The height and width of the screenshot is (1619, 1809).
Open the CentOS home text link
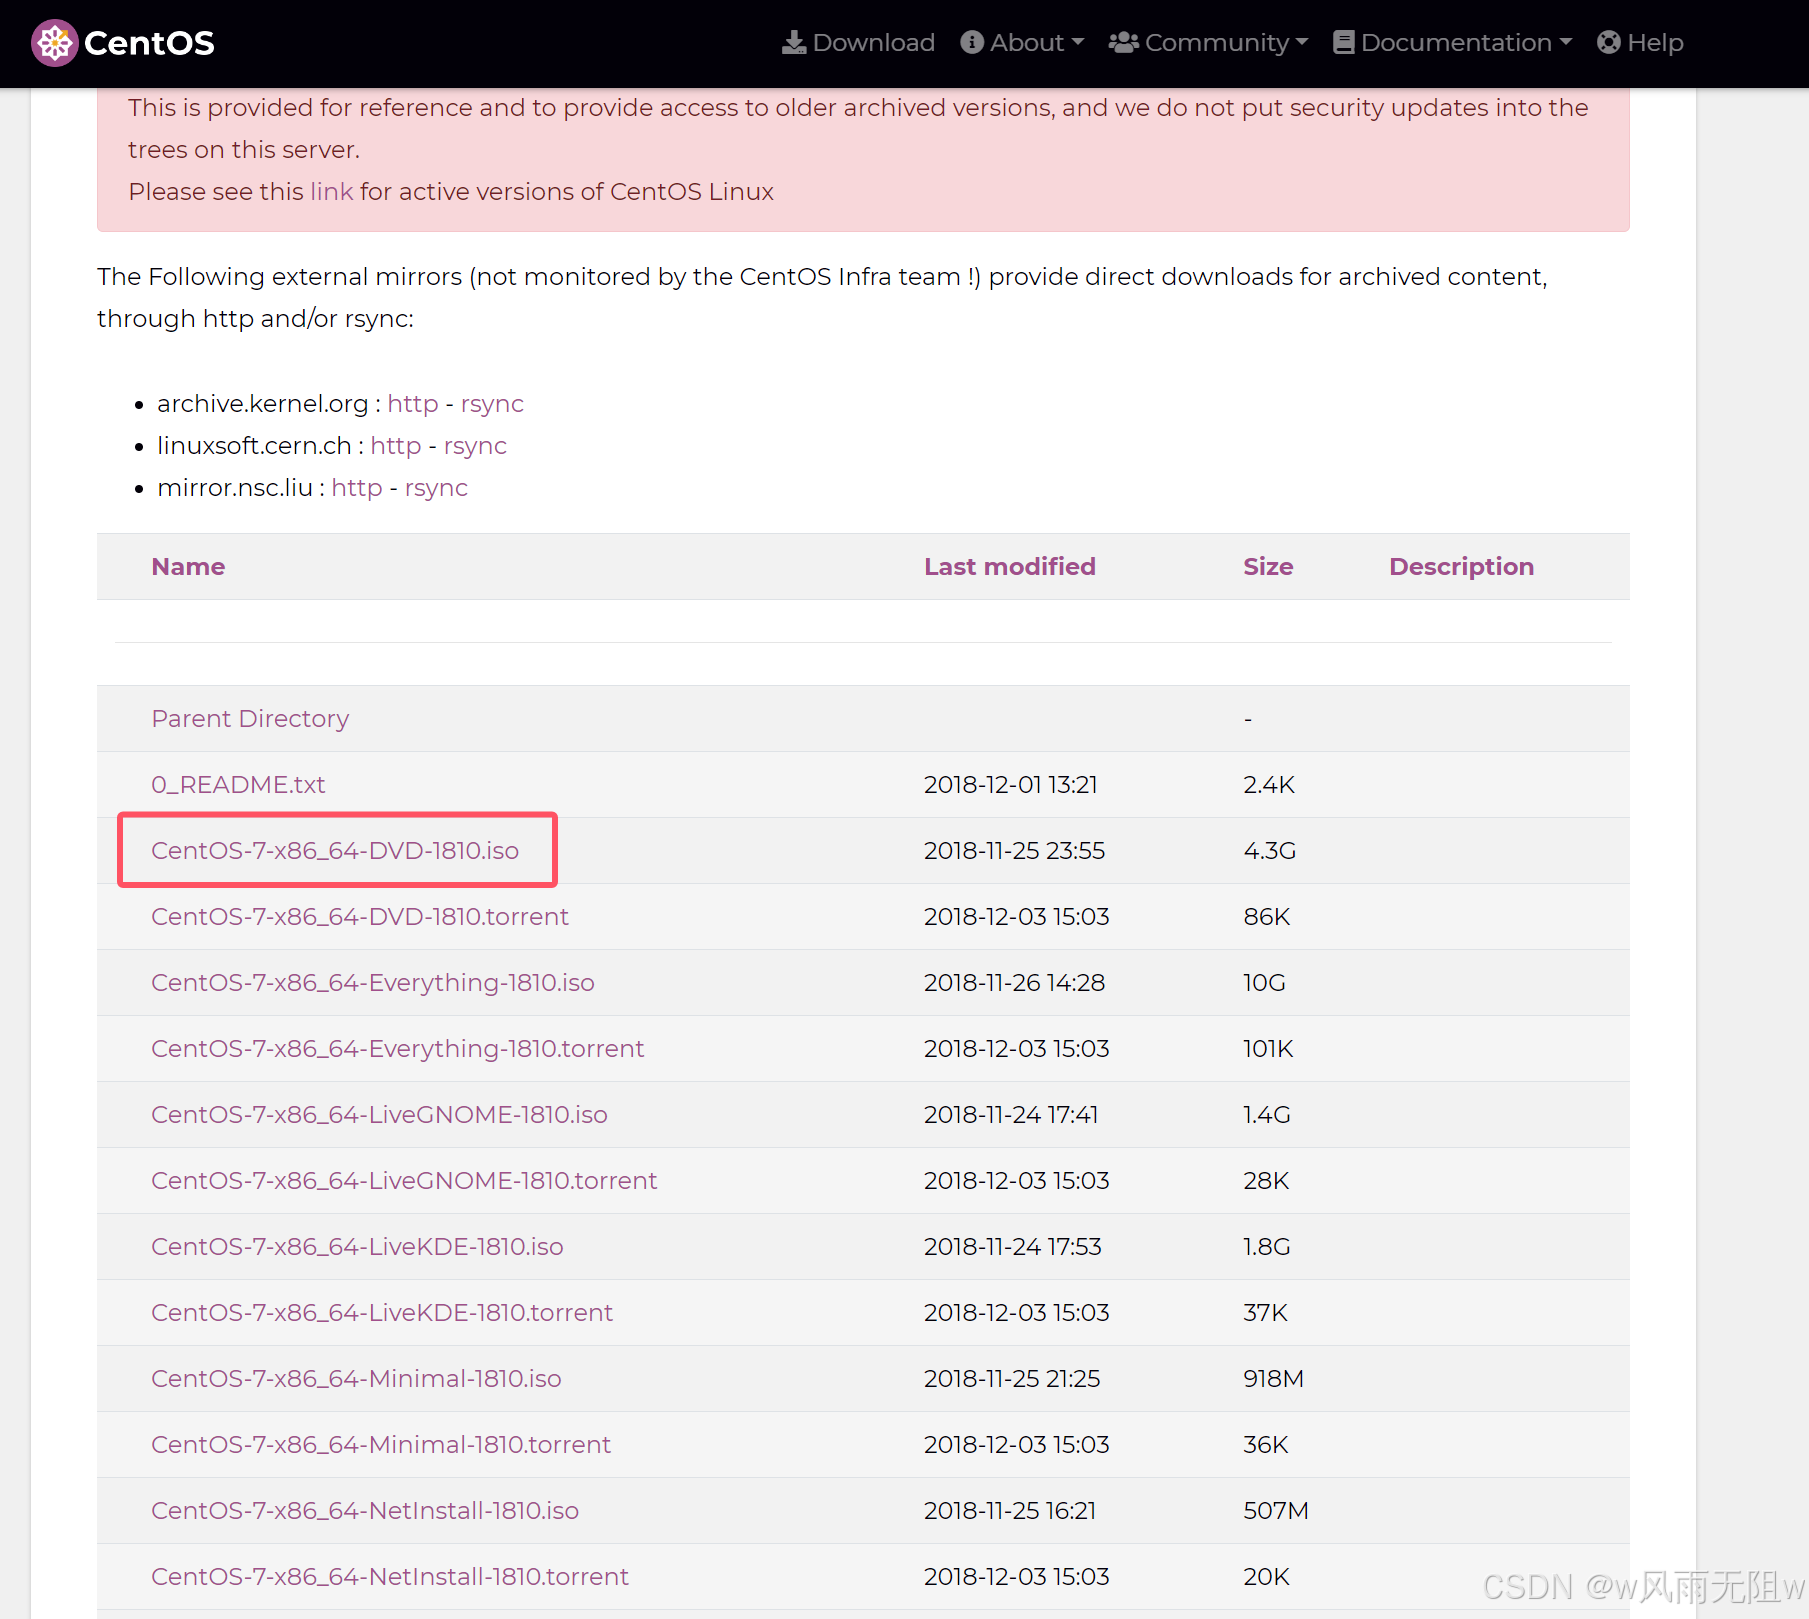[149, 43]
